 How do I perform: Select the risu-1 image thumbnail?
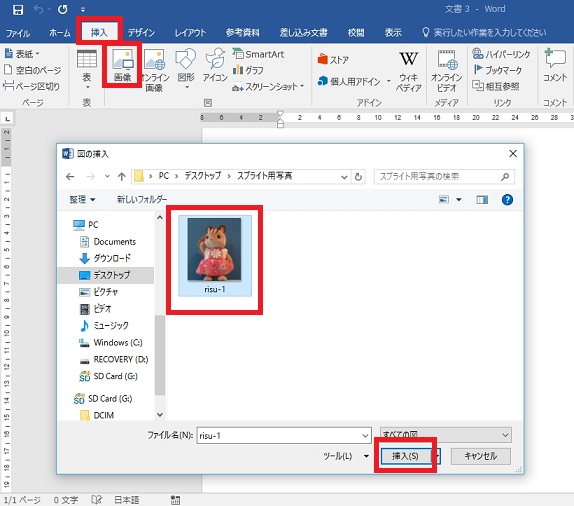point(215,256)
